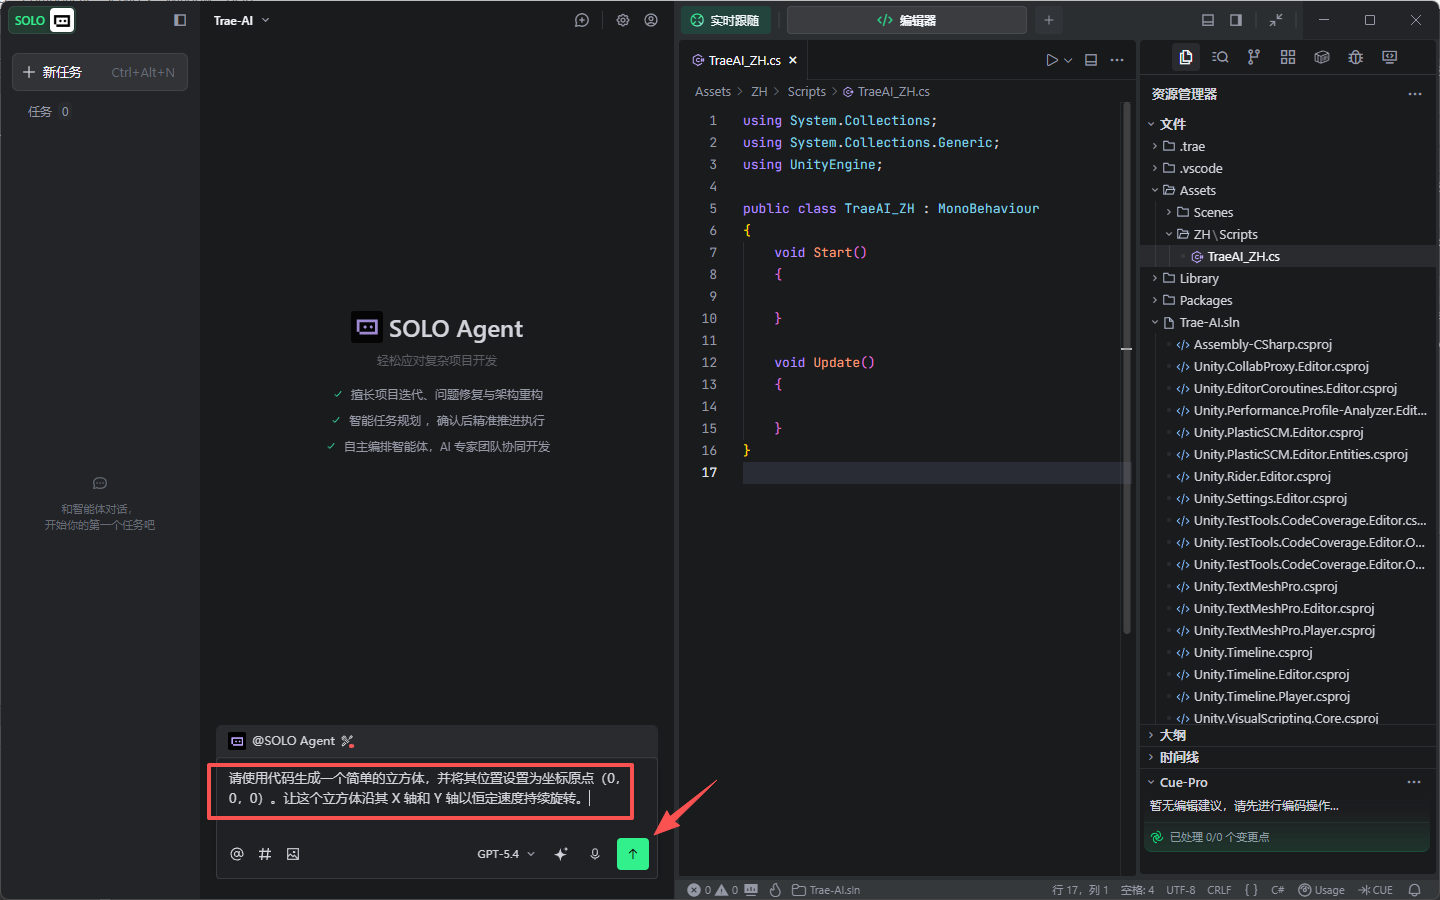This screenshot has width=1440, height=900.
Task: Click the tools icon next to @SOLO Agent
Action: (x=347, y=741)
